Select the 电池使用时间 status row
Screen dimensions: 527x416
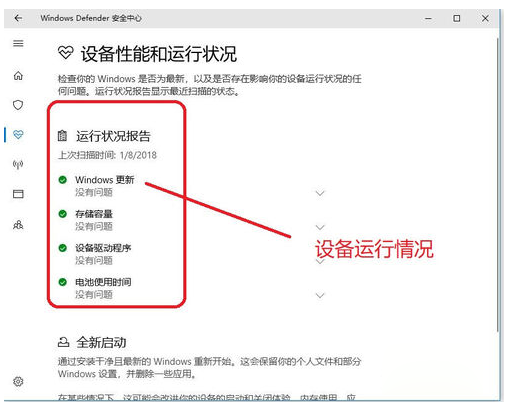coord(192,288)
